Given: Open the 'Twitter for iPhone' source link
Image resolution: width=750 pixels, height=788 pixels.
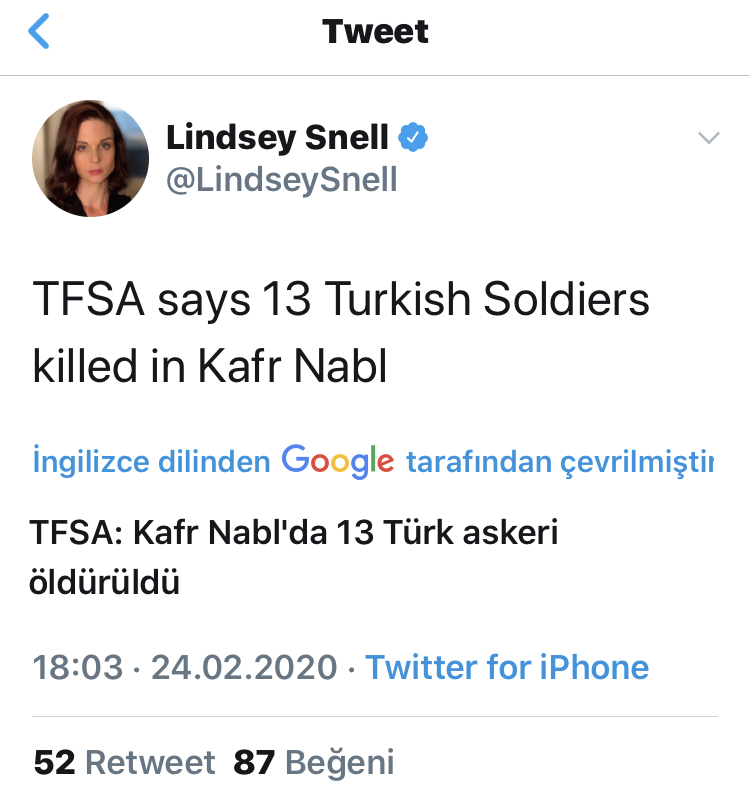Looking at the screenshot, I should (x=506, y=667).
